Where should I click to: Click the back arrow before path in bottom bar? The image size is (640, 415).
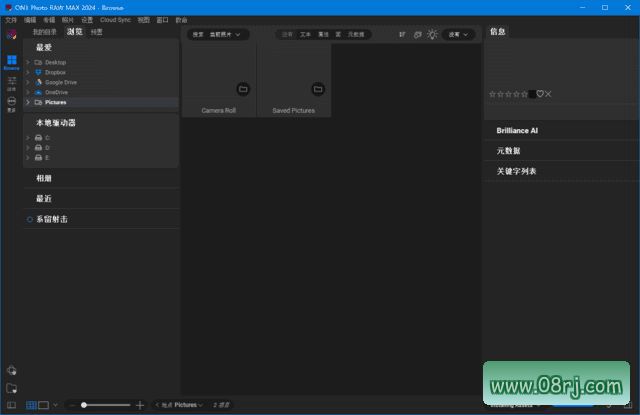click(x=157, y=405)
